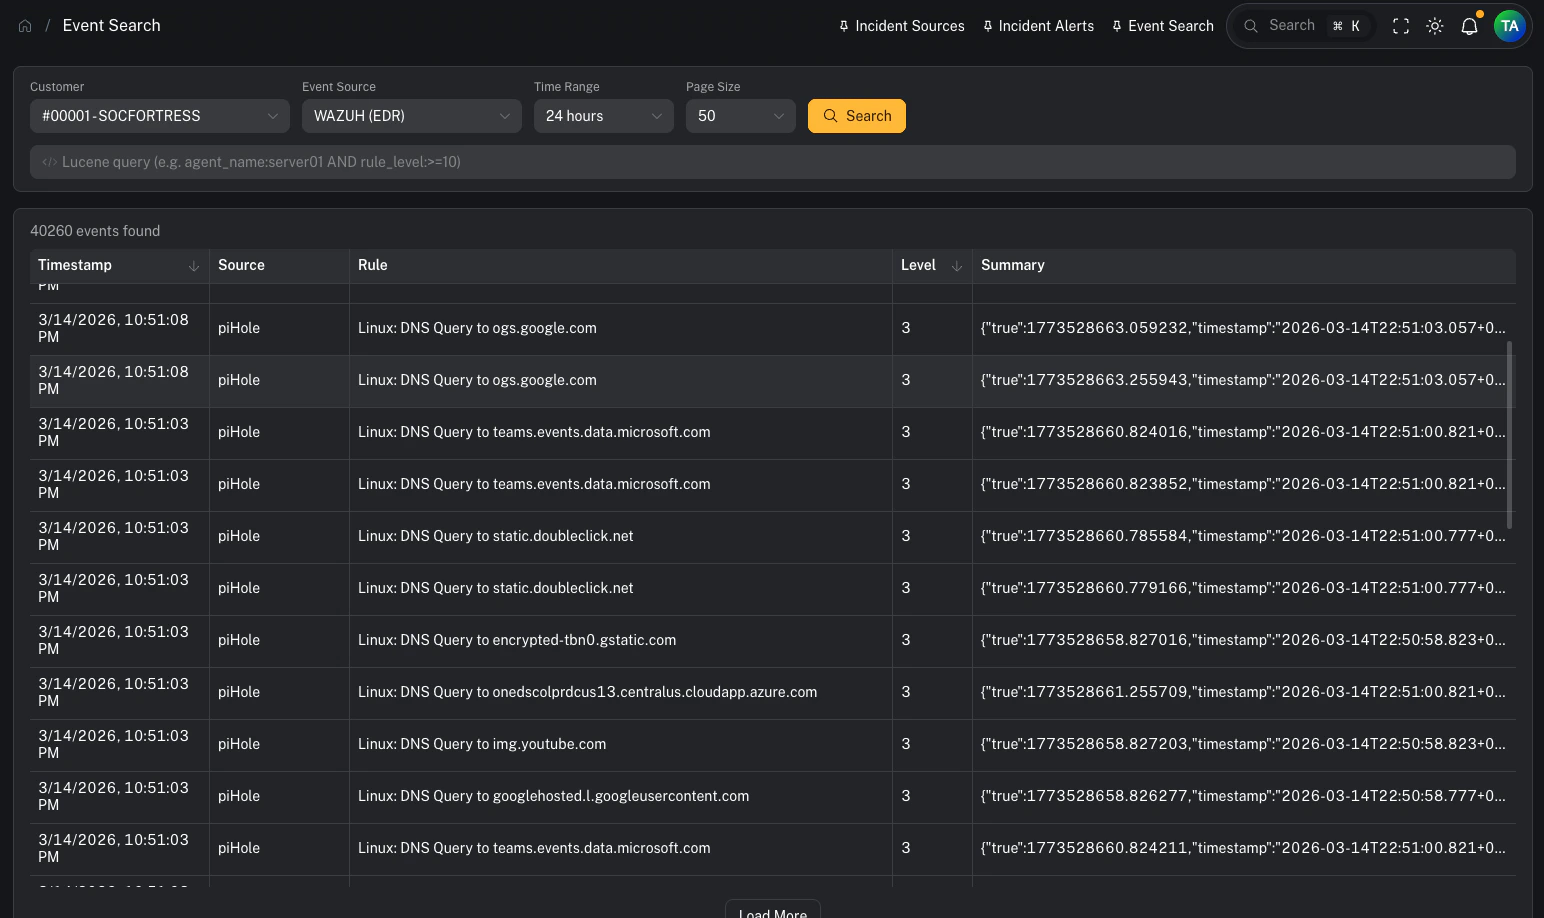The image size is (1544, 918).
Task: Toggle the Level column sort arrow
Action: tap(956, 266)
